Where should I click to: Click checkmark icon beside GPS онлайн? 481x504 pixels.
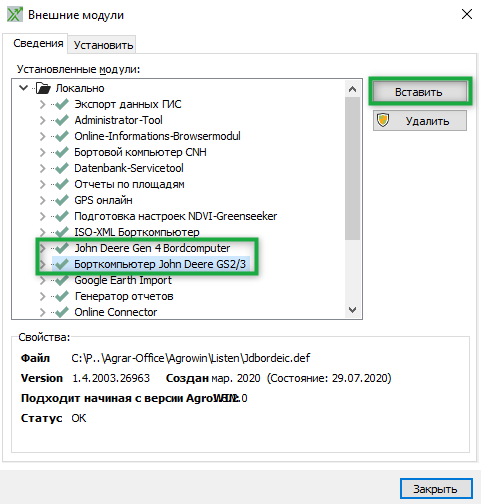62,200
